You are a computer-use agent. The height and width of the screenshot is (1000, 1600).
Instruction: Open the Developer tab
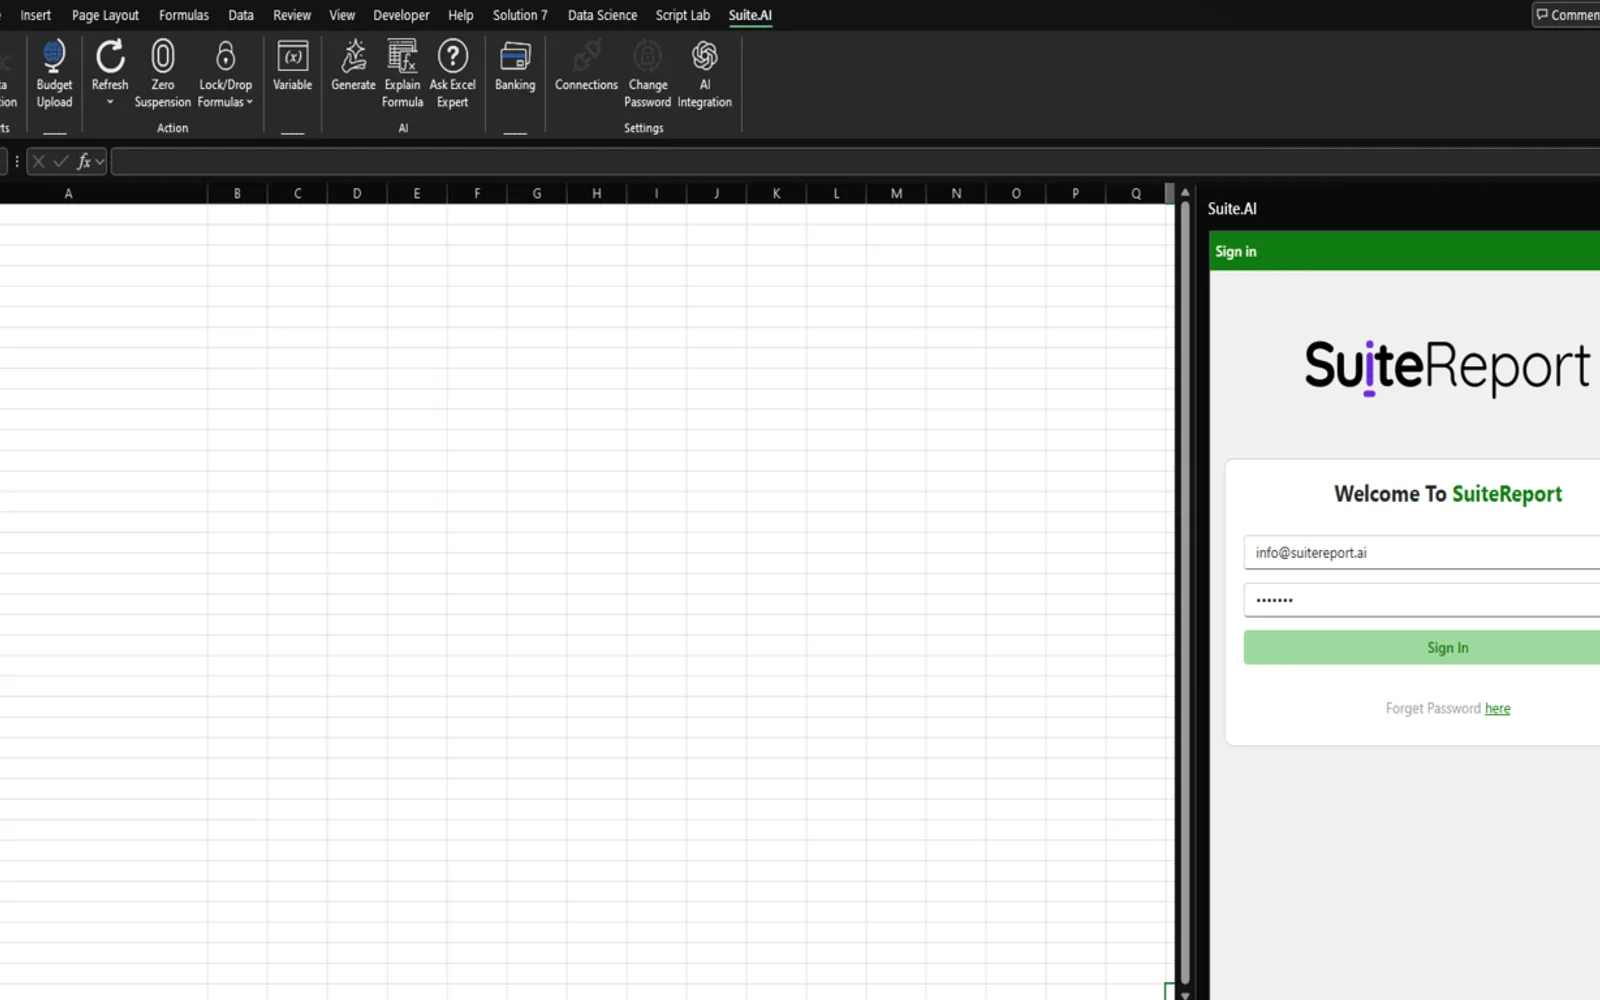pos(401,15)
